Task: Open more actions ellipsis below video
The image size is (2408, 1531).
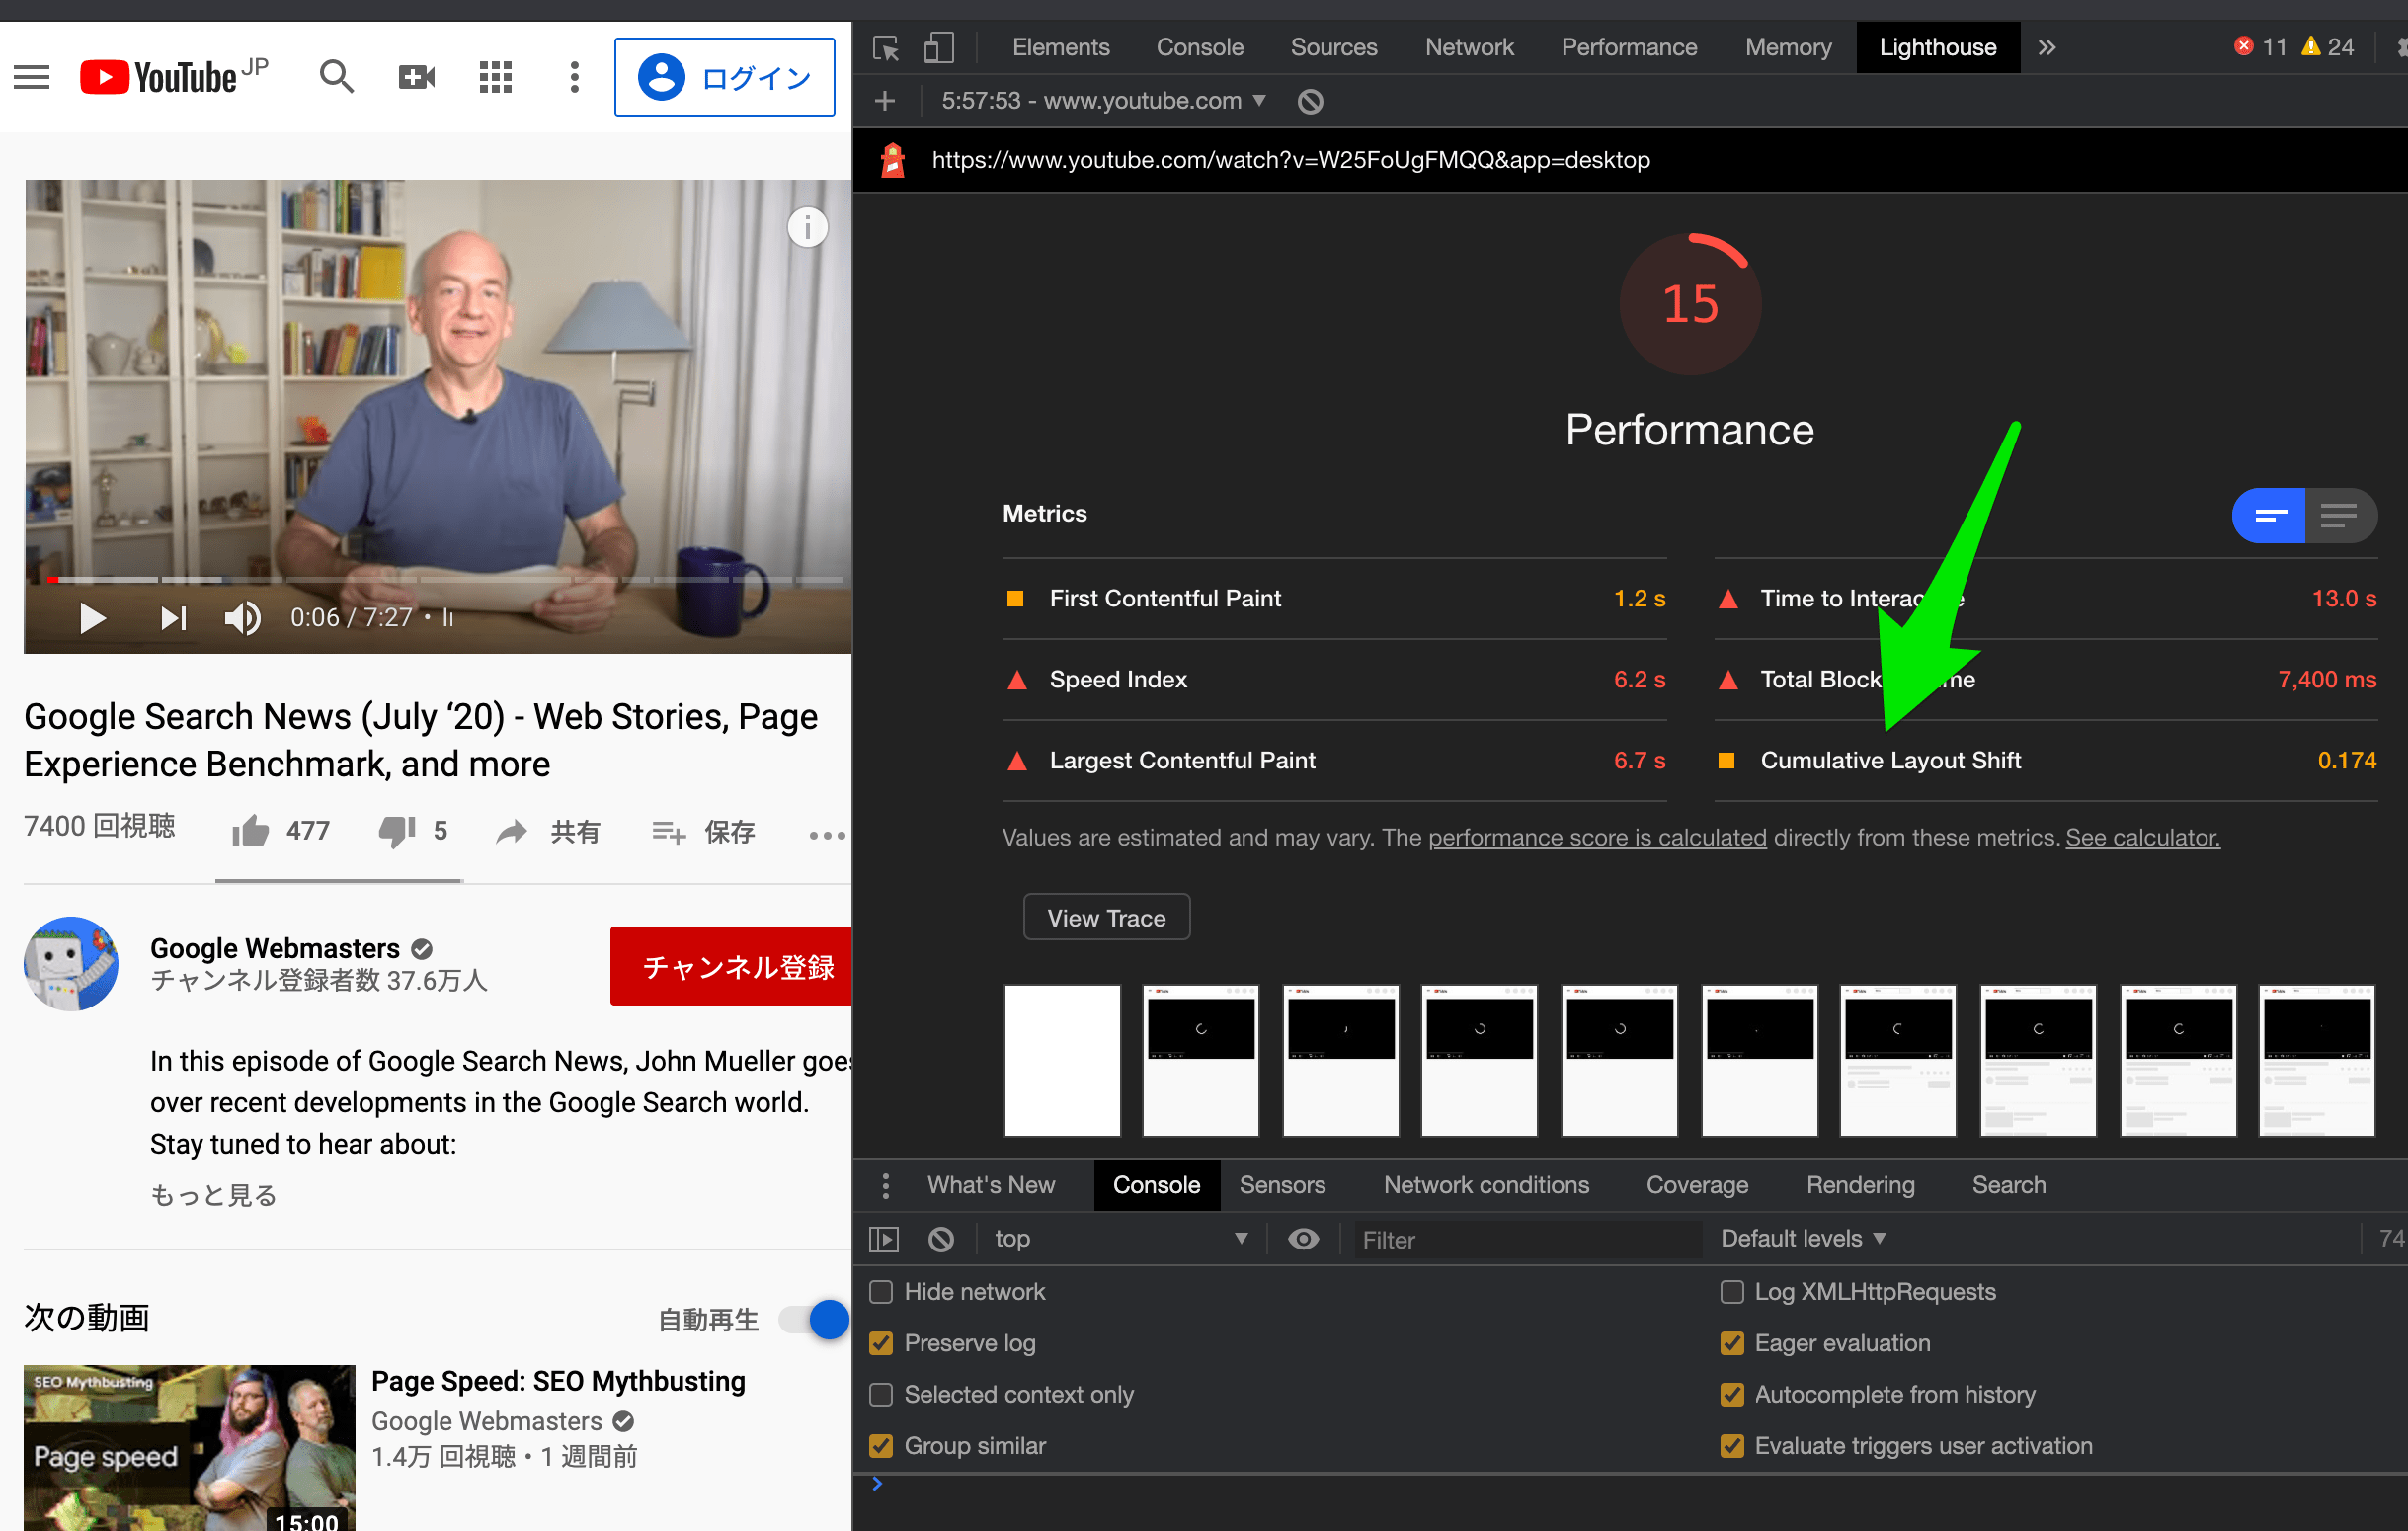Action: tap(827, 834)
